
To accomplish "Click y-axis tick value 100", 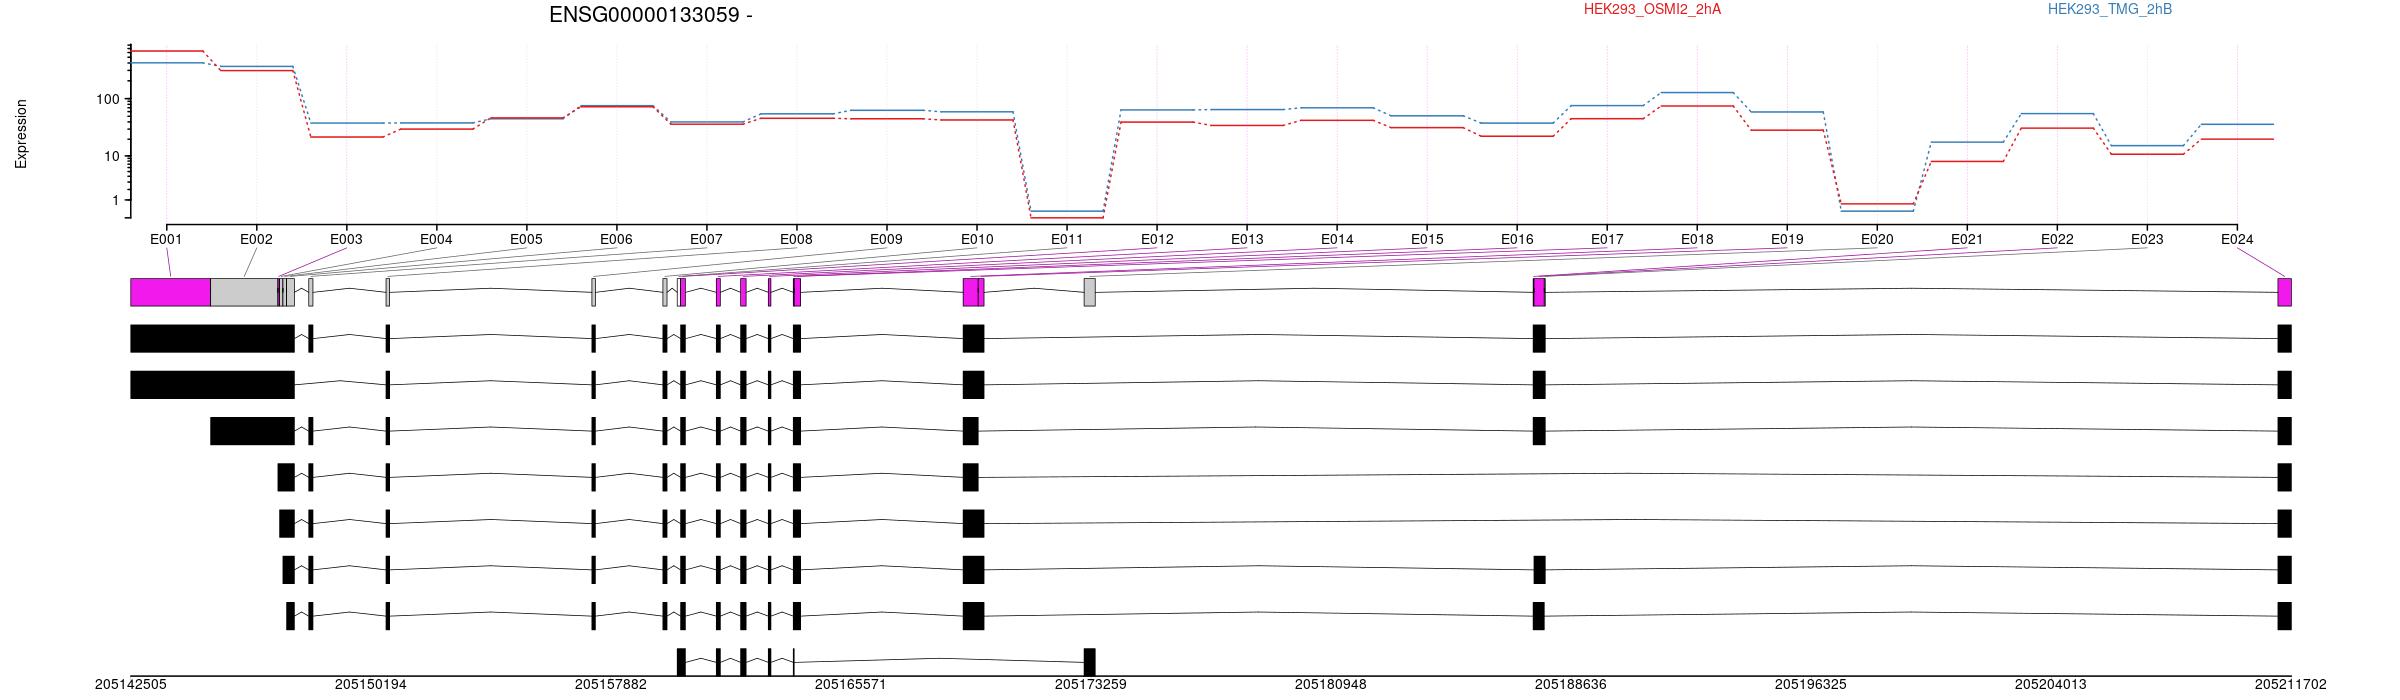I will pos(107,100).
